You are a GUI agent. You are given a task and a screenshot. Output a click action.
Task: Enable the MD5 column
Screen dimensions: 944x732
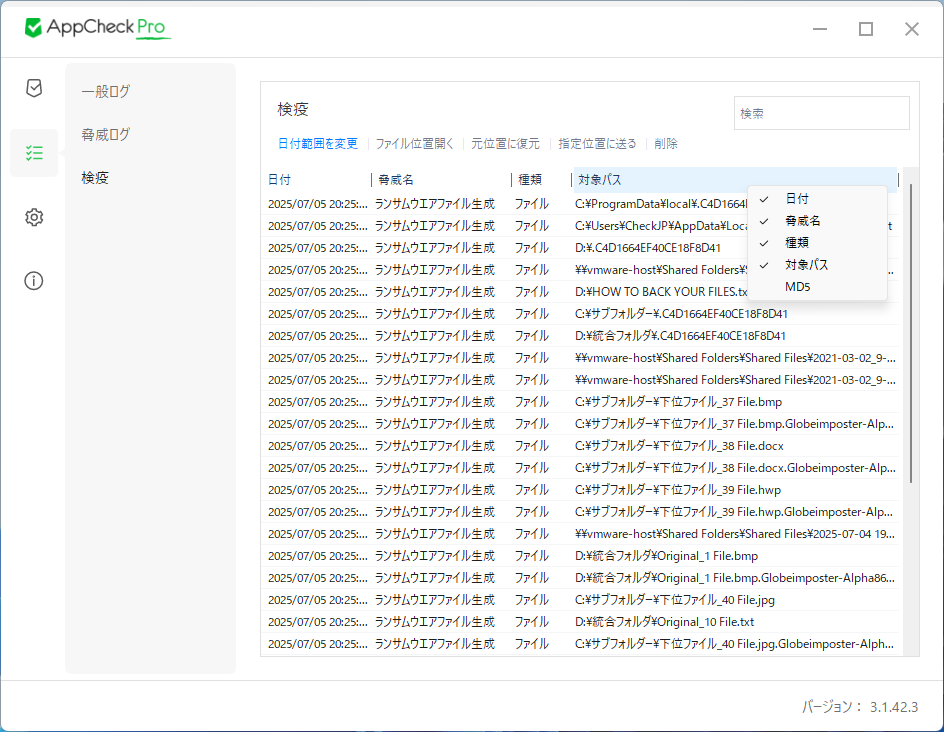pyautogui.click(x=798, y=287)
